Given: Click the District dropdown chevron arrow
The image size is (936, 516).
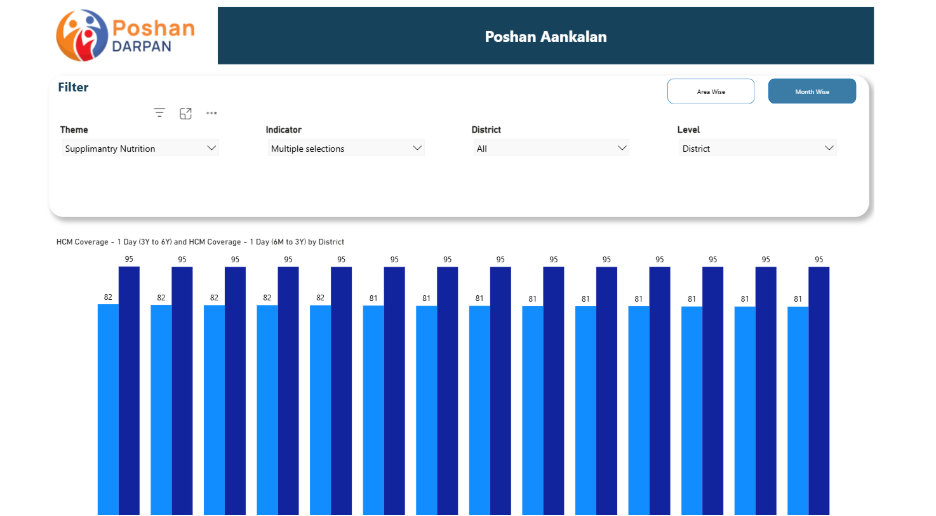Looking at the screenshot, I should (x=622, y=148).
